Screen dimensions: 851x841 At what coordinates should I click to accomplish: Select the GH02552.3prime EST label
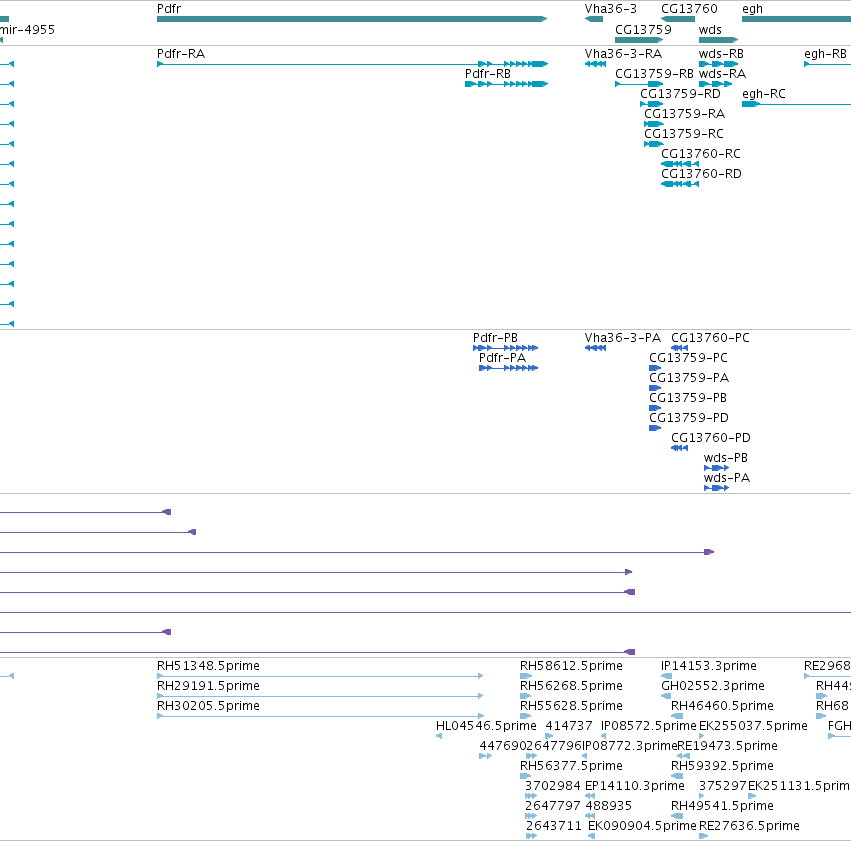tap(713, 686)
